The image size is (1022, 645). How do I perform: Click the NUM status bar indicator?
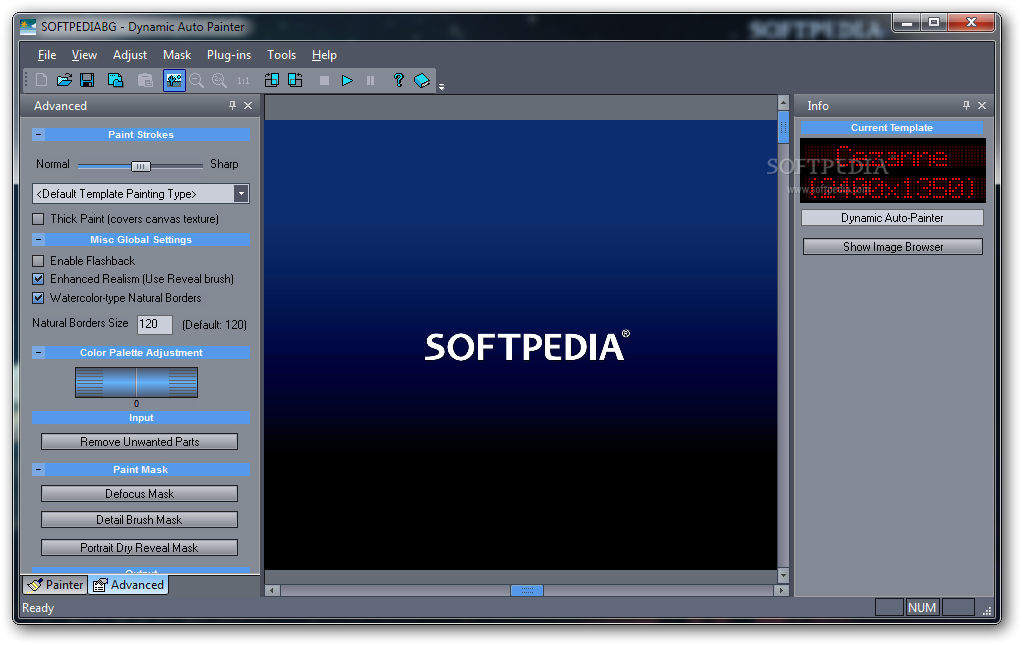[922, 608]
